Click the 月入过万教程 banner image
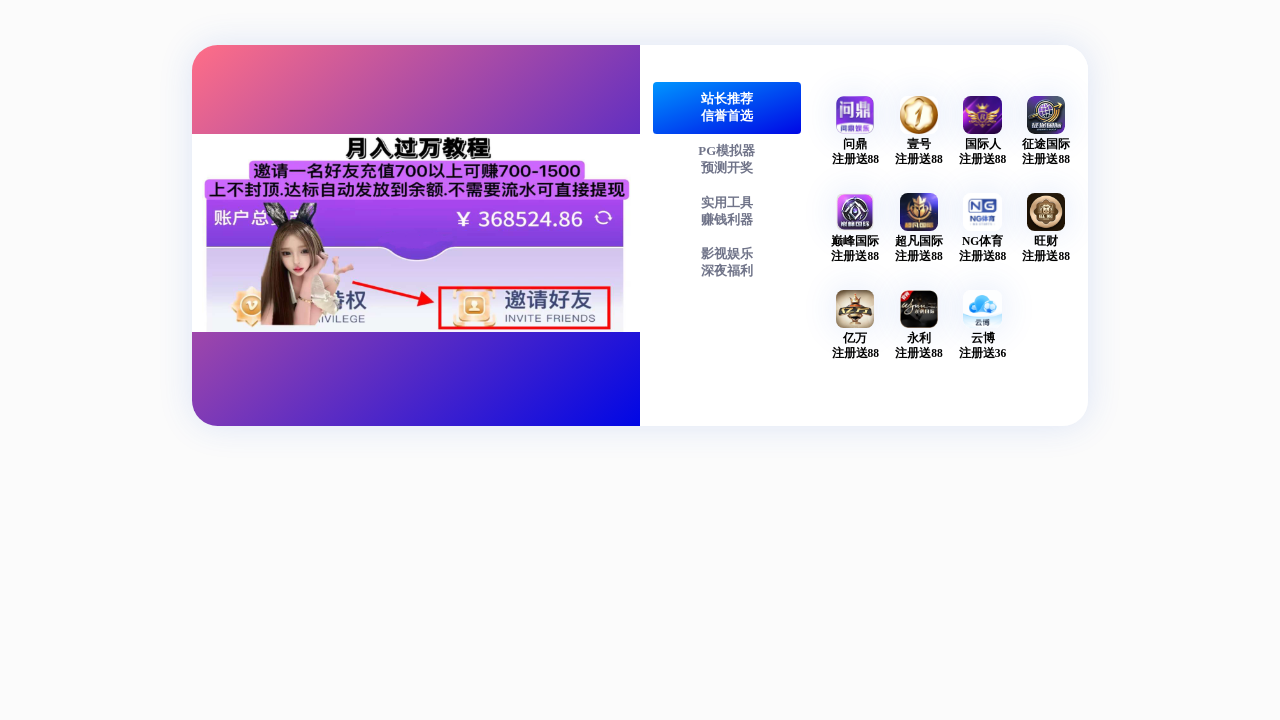The image size is (1280, 720). [x=416, y=233]
